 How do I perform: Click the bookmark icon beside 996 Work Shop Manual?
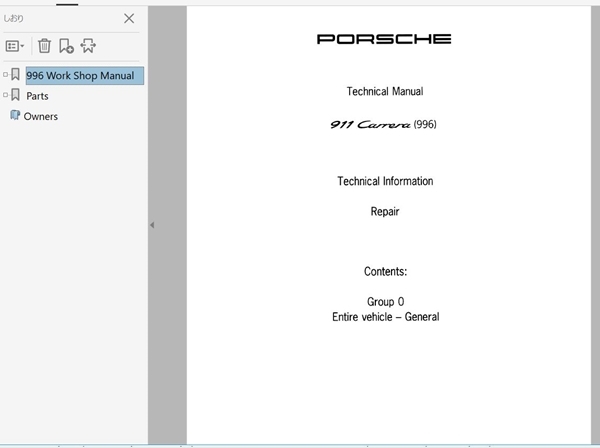[15, 75]
